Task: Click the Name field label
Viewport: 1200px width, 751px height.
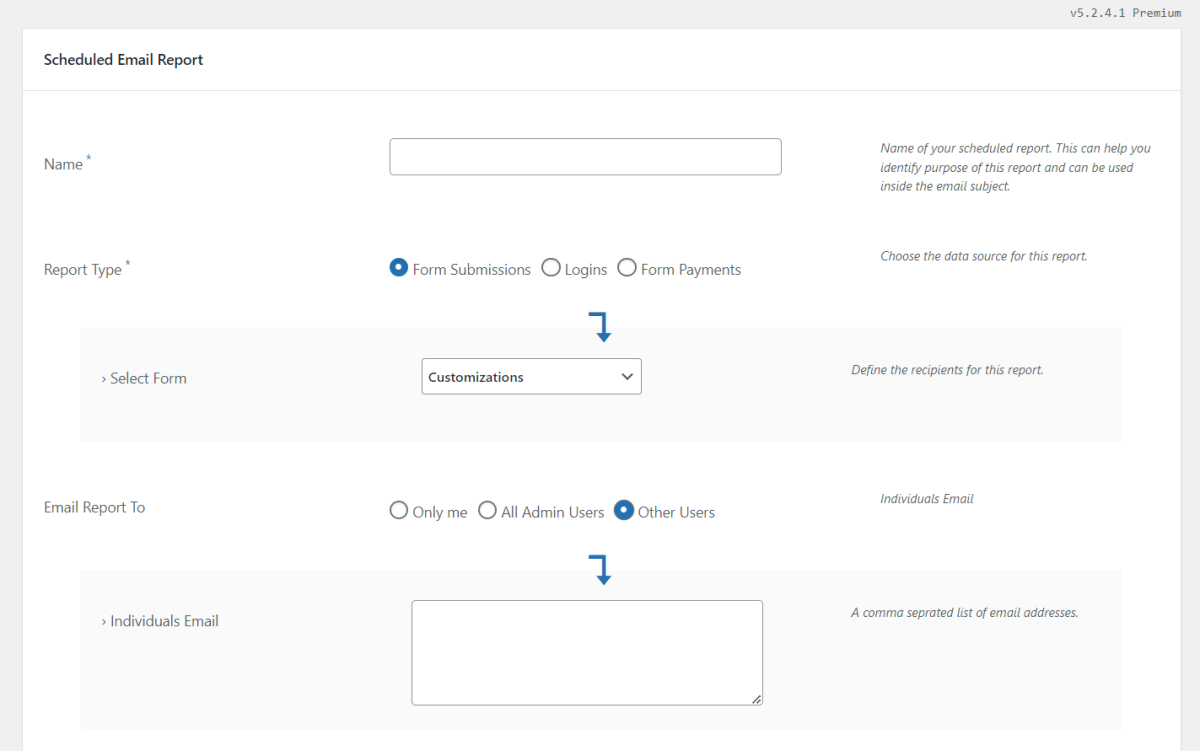Action: pyautogui.click(x=63, y=164)
